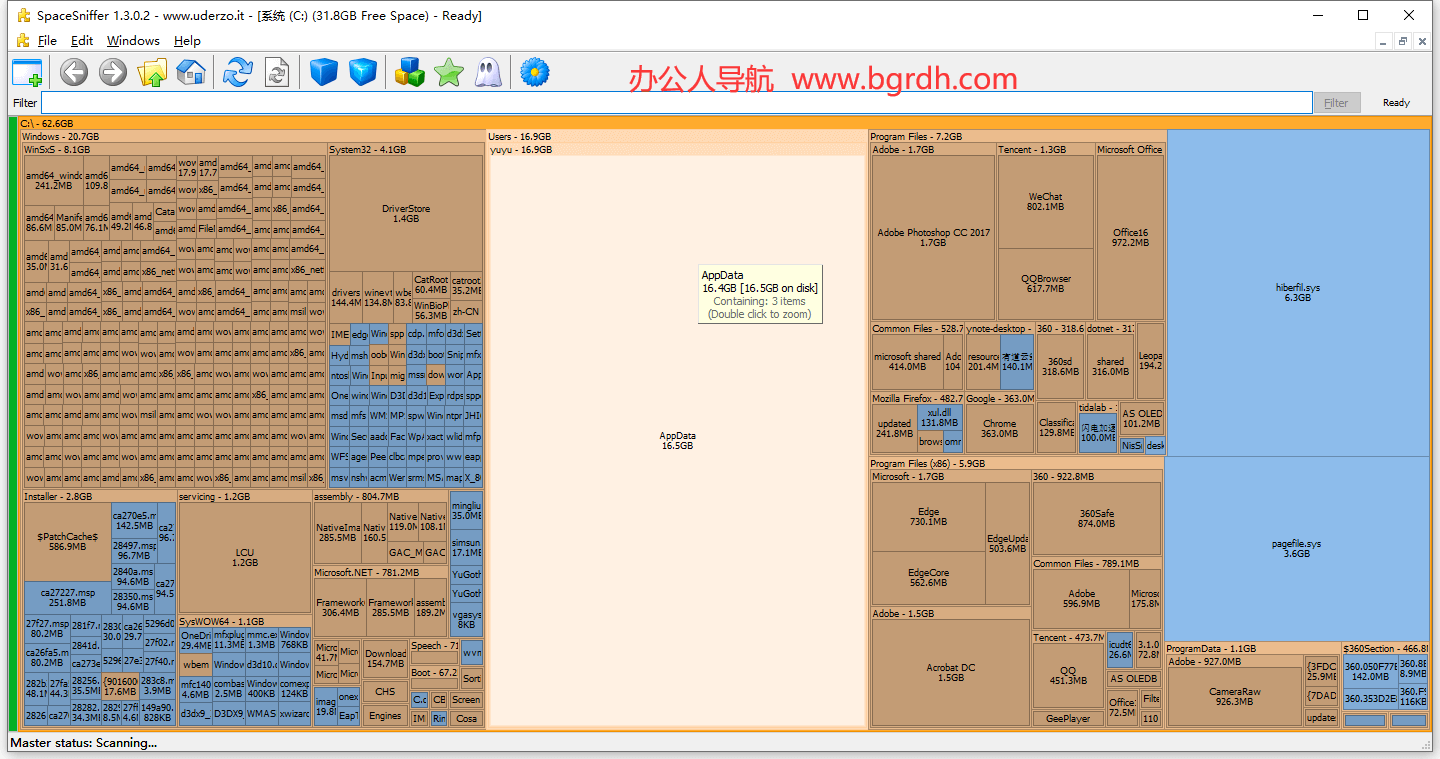Screen dimensions: 1440x759
Task: Open the Help menu
Action: 187,41
